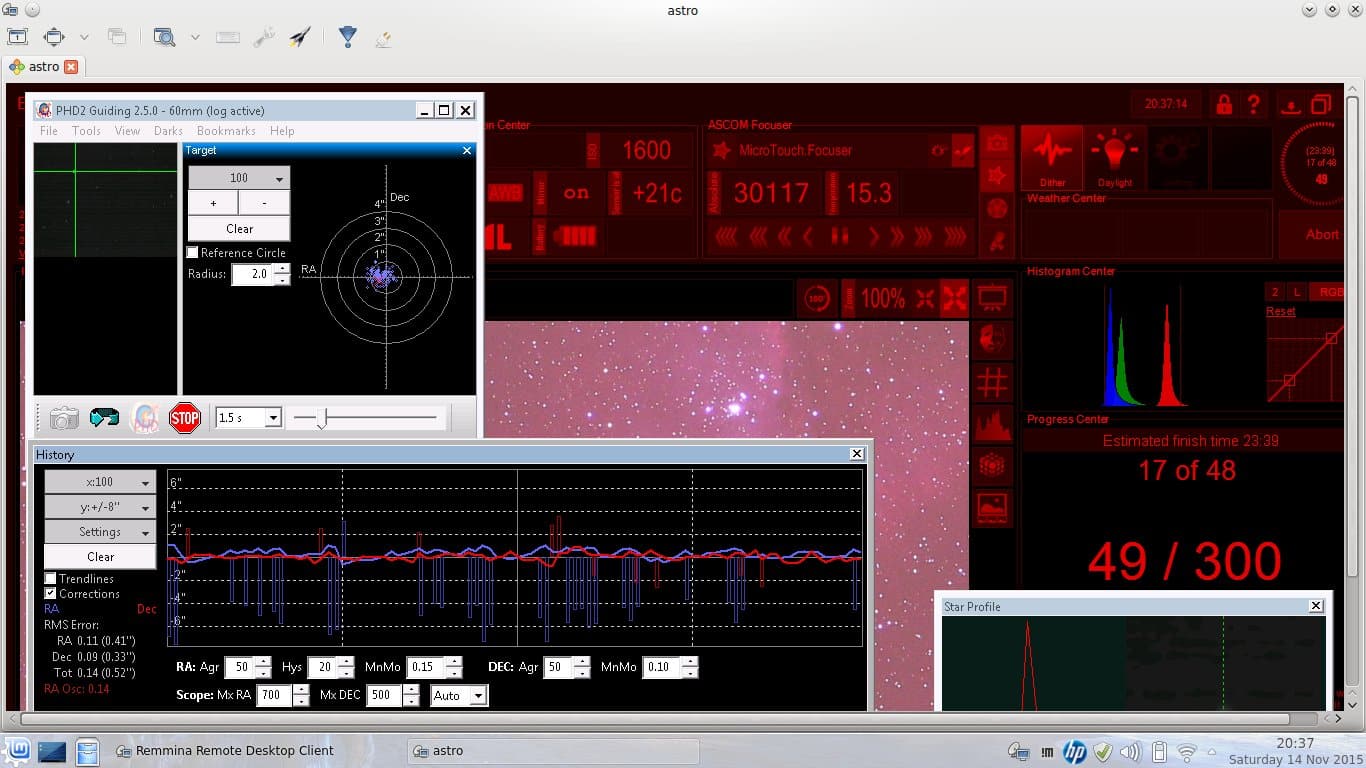Click the red rotate 180 degrees icon
The image size is (1366, 768).
click(817, 298)
